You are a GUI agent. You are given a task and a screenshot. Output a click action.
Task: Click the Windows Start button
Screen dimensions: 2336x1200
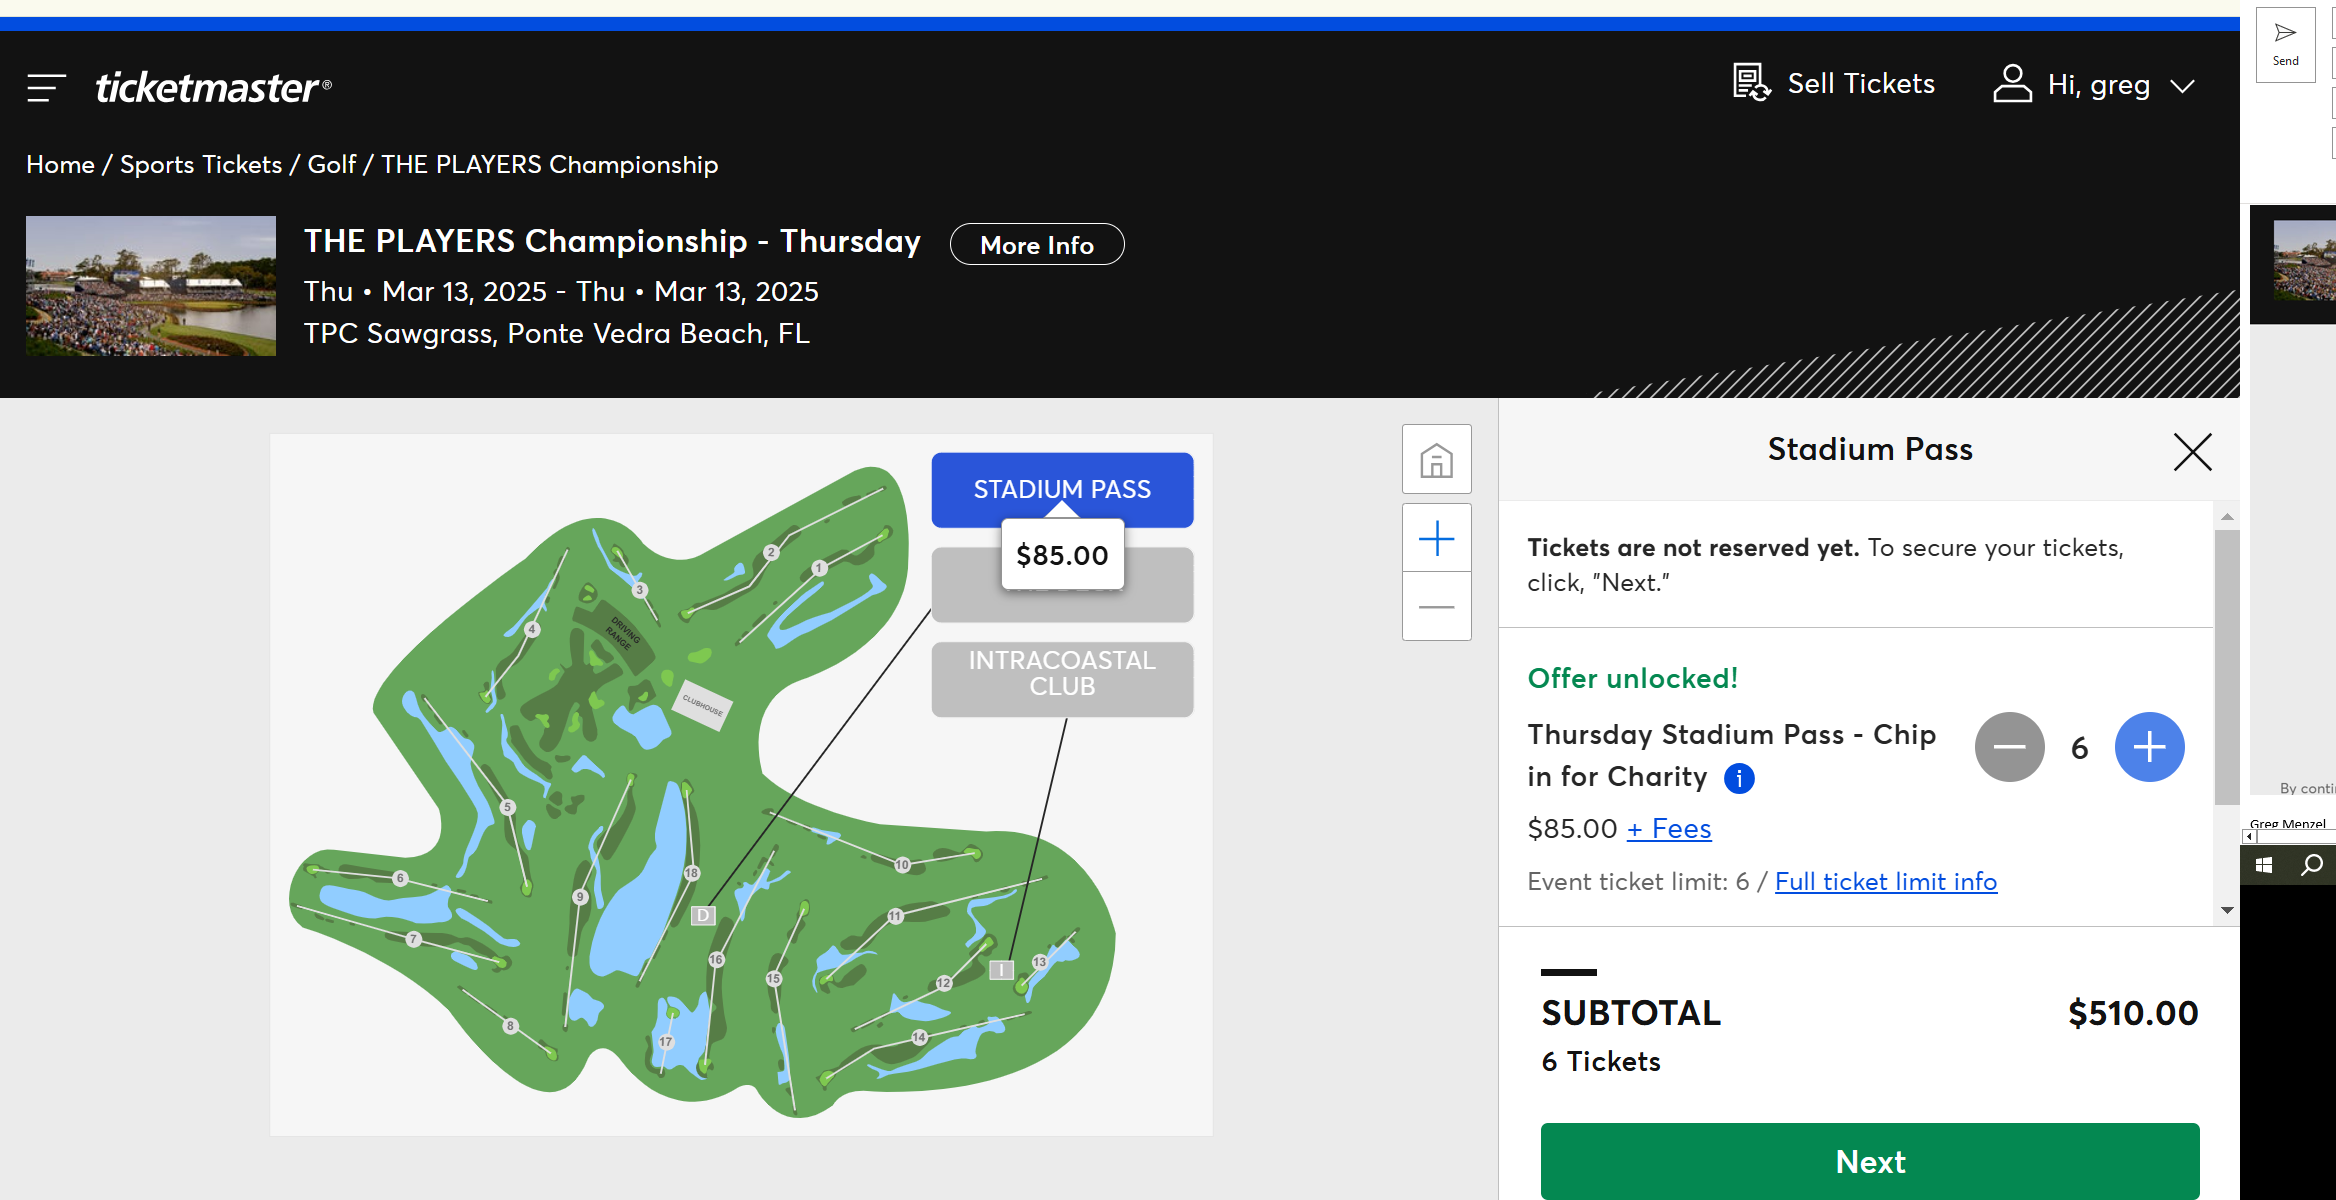point(2265,866)
